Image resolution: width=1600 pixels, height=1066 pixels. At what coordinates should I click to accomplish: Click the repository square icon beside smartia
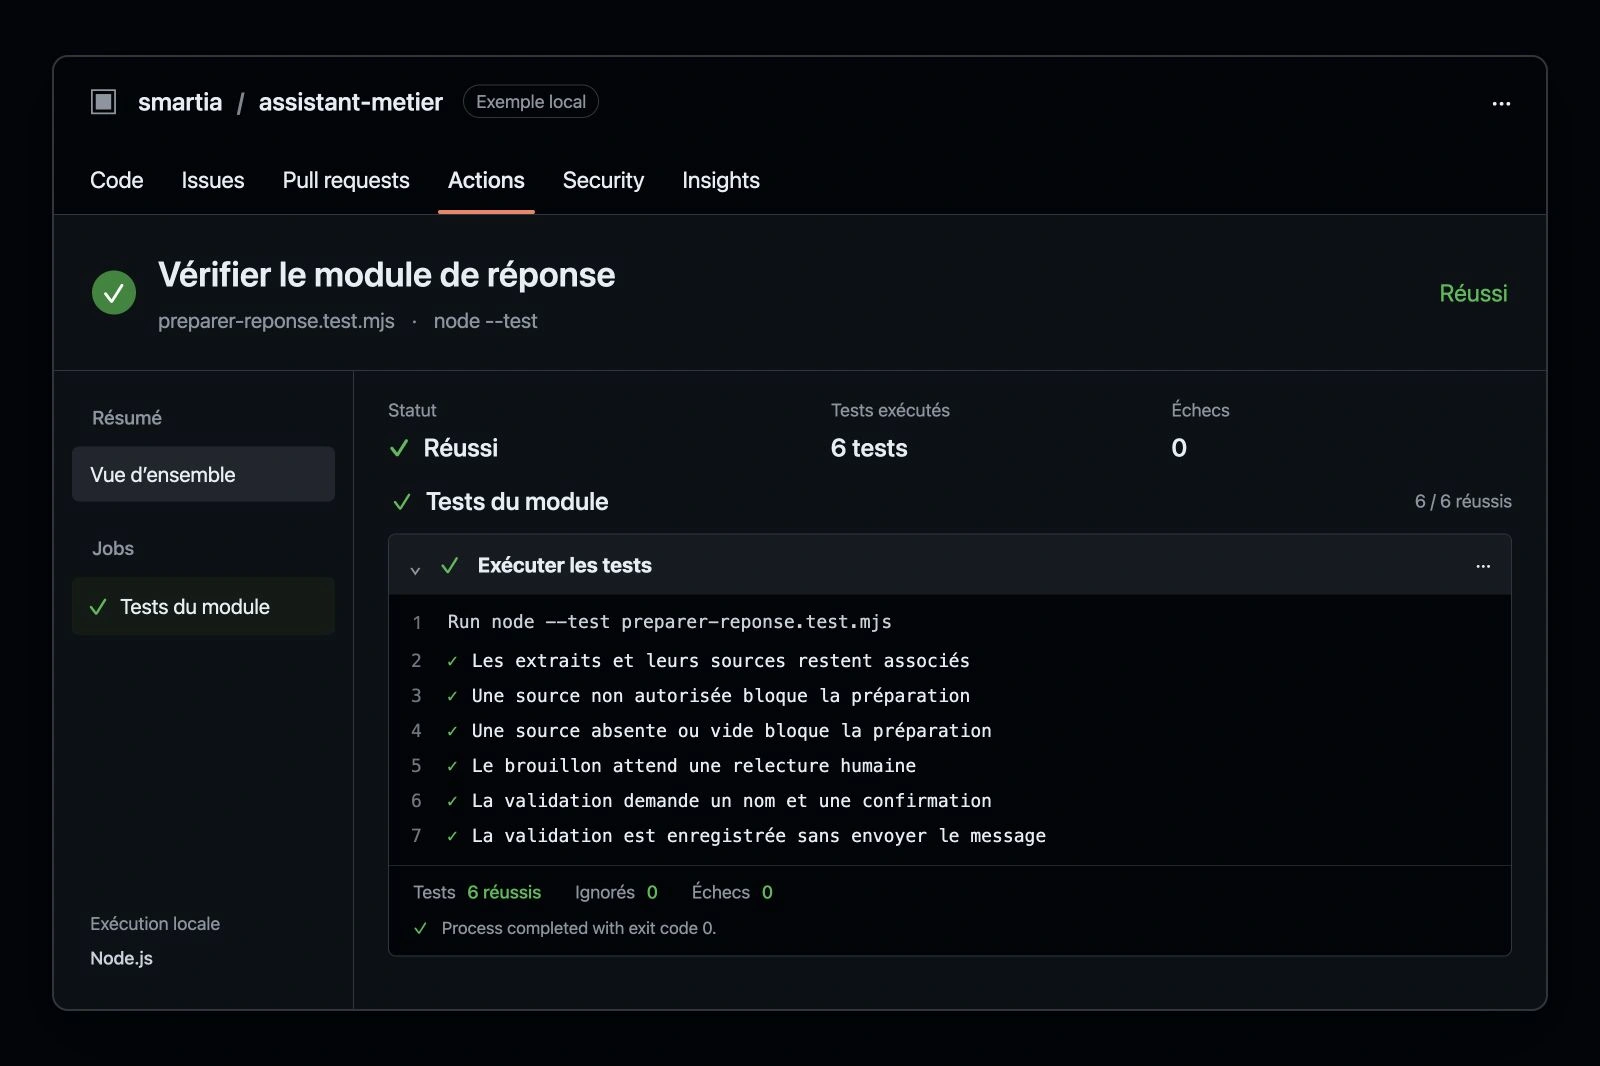[103, 102]
